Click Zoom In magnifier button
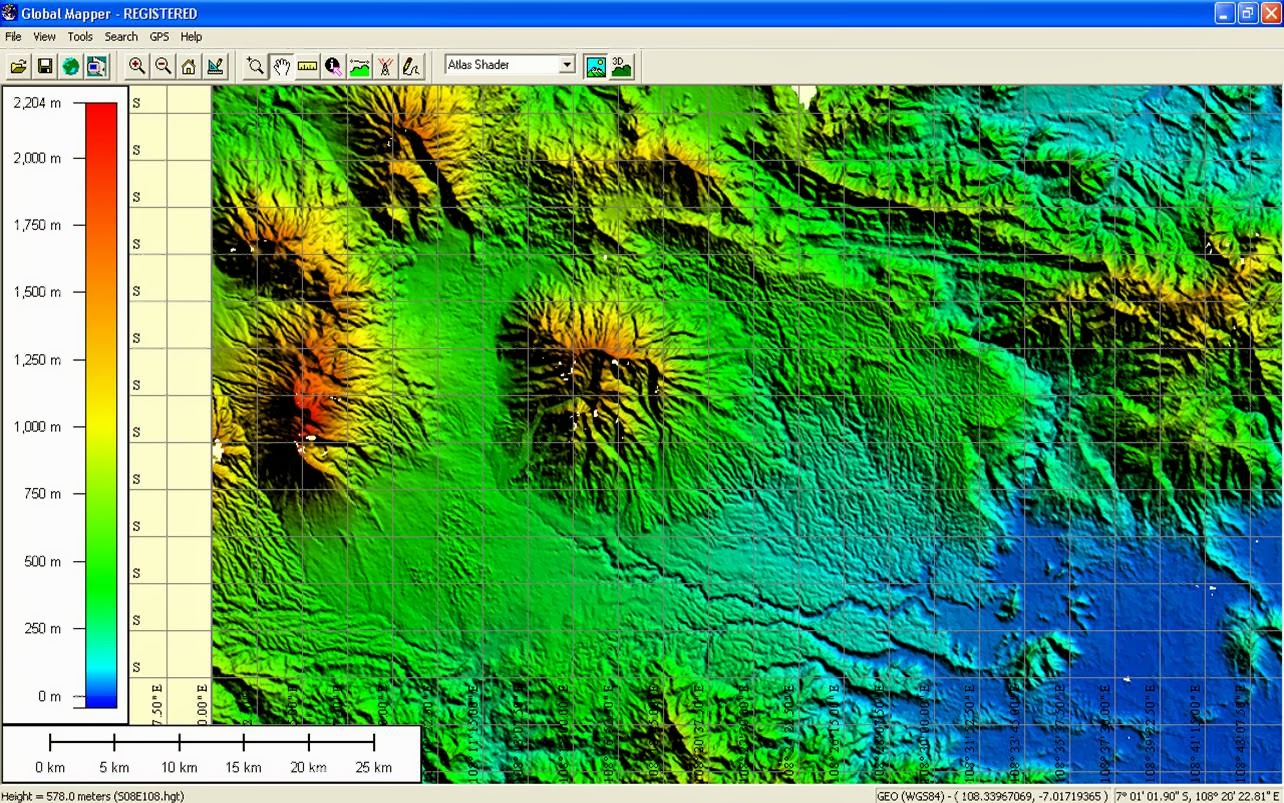The image size is (1284, 803). point(136,66)
